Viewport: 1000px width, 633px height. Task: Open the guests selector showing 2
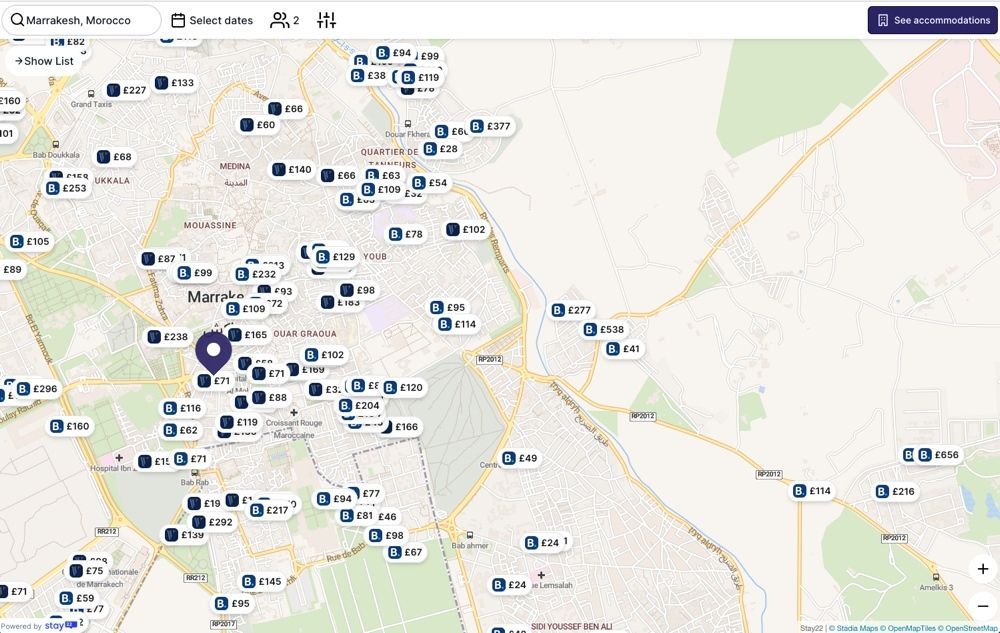click(284, 20)
